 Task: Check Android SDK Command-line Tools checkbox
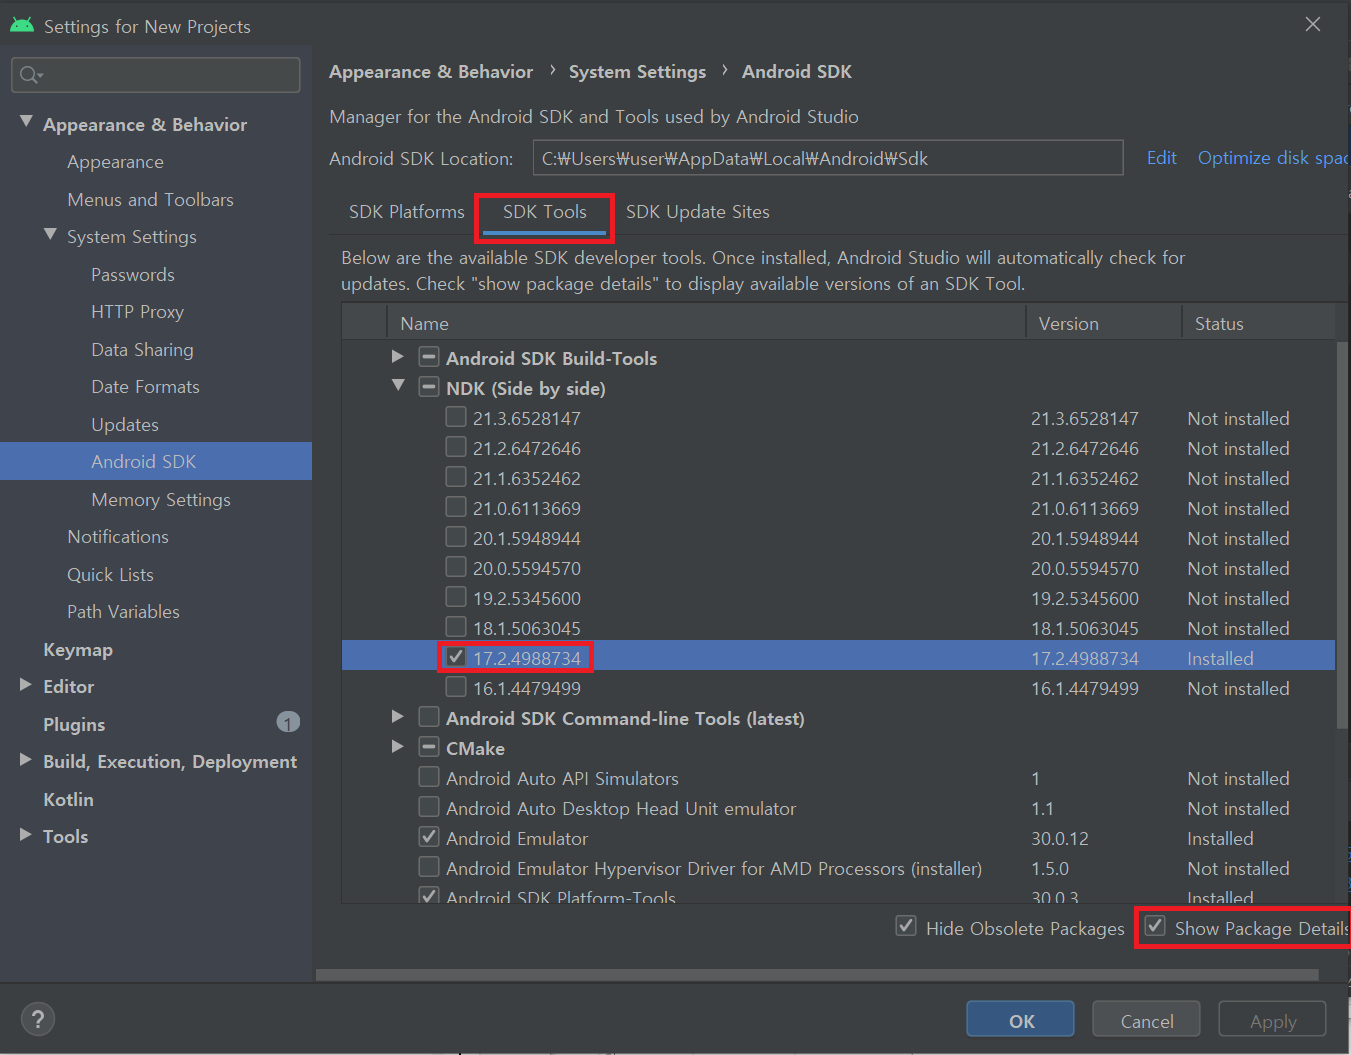coord(429,716)
